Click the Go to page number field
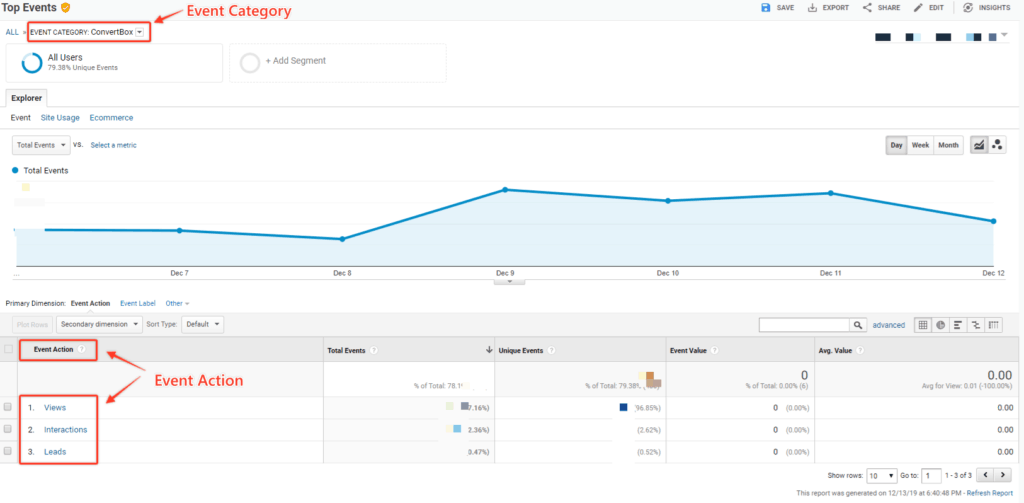Screen dimensions: 1024x503 pyautogui.click(x=932, y=475)
